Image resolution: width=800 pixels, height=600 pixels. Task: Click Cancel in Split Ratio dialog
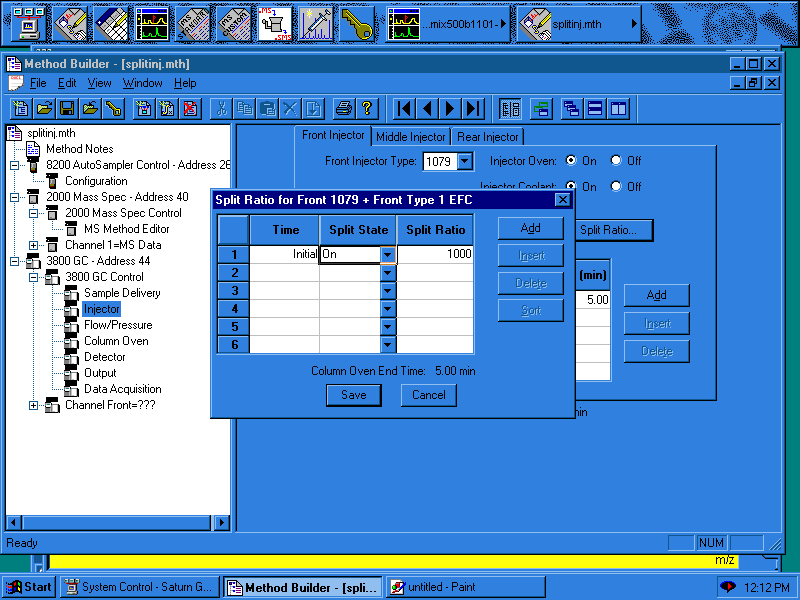(429, 395)
